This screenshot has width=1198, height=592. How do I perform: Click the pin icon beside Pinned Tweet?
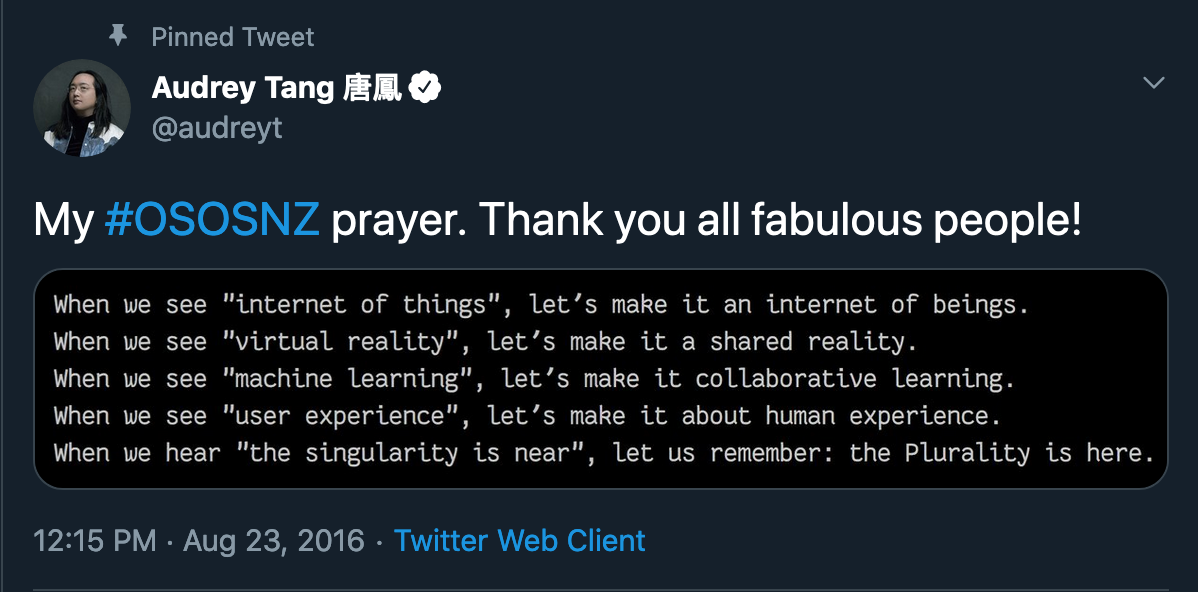(119, 37)
